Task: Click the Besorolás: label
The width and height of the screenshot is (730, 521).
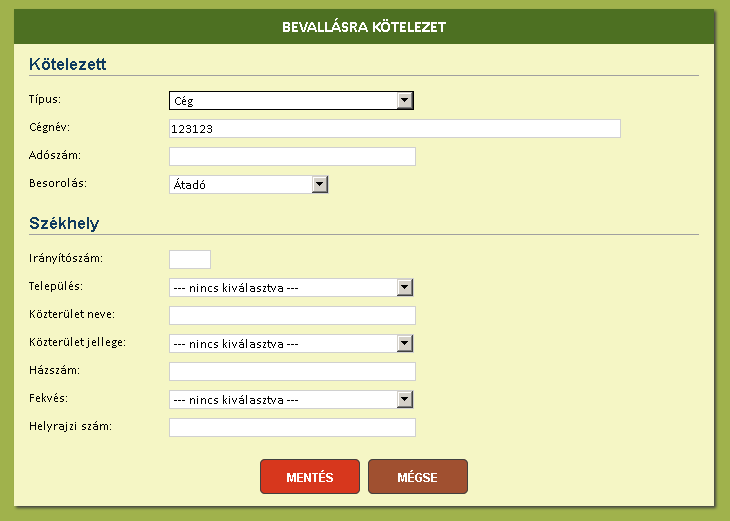Action: point(58,183)
